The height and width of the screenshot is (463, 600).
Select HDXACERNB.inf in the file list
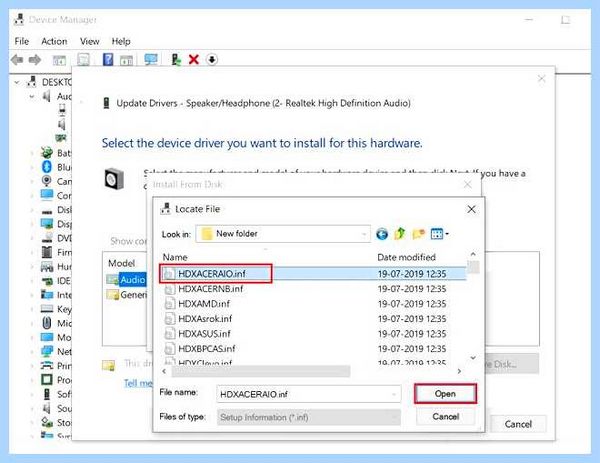click(x=313, y=289)
